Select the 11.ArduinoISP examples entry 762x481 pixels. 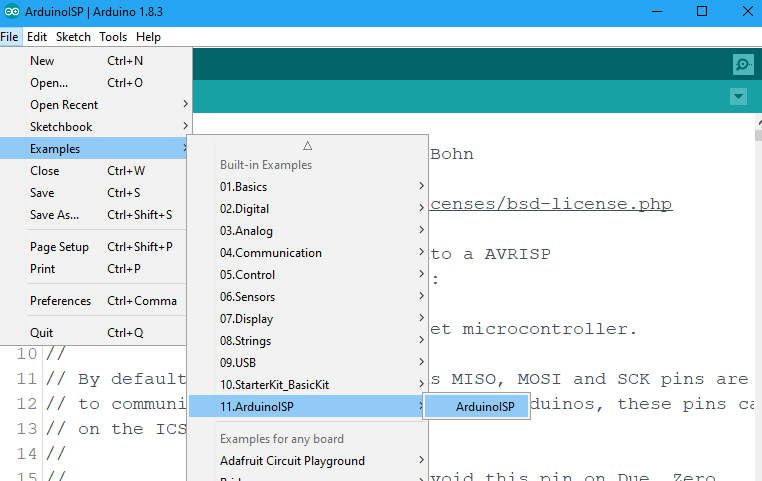click(308, 407)
